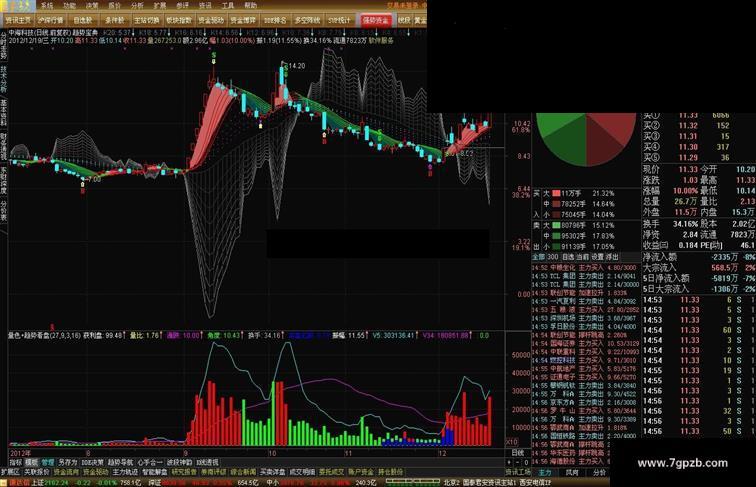Open the 系统 menu
756x487 pixels.
point(47,6)
